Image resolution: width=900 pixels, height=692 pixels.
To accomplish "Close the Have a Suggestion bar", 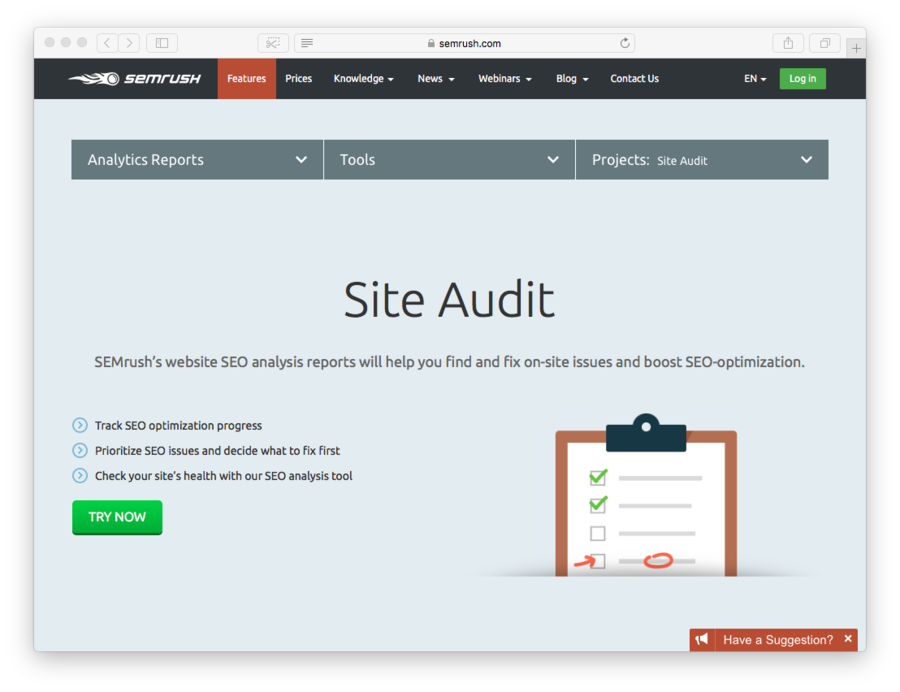I will pos(848,639).
